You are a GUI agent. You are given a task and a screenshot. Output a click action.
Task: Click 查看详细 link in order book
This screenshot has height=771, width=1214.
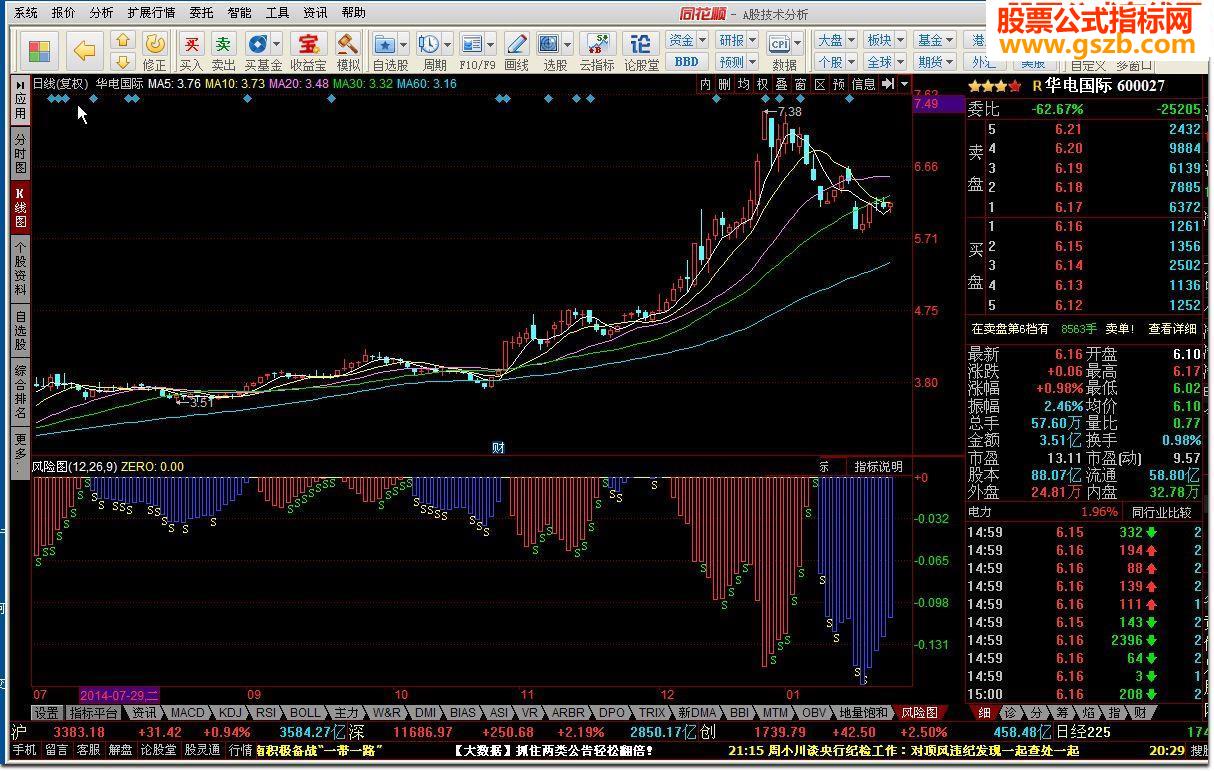pos(1172,329)
